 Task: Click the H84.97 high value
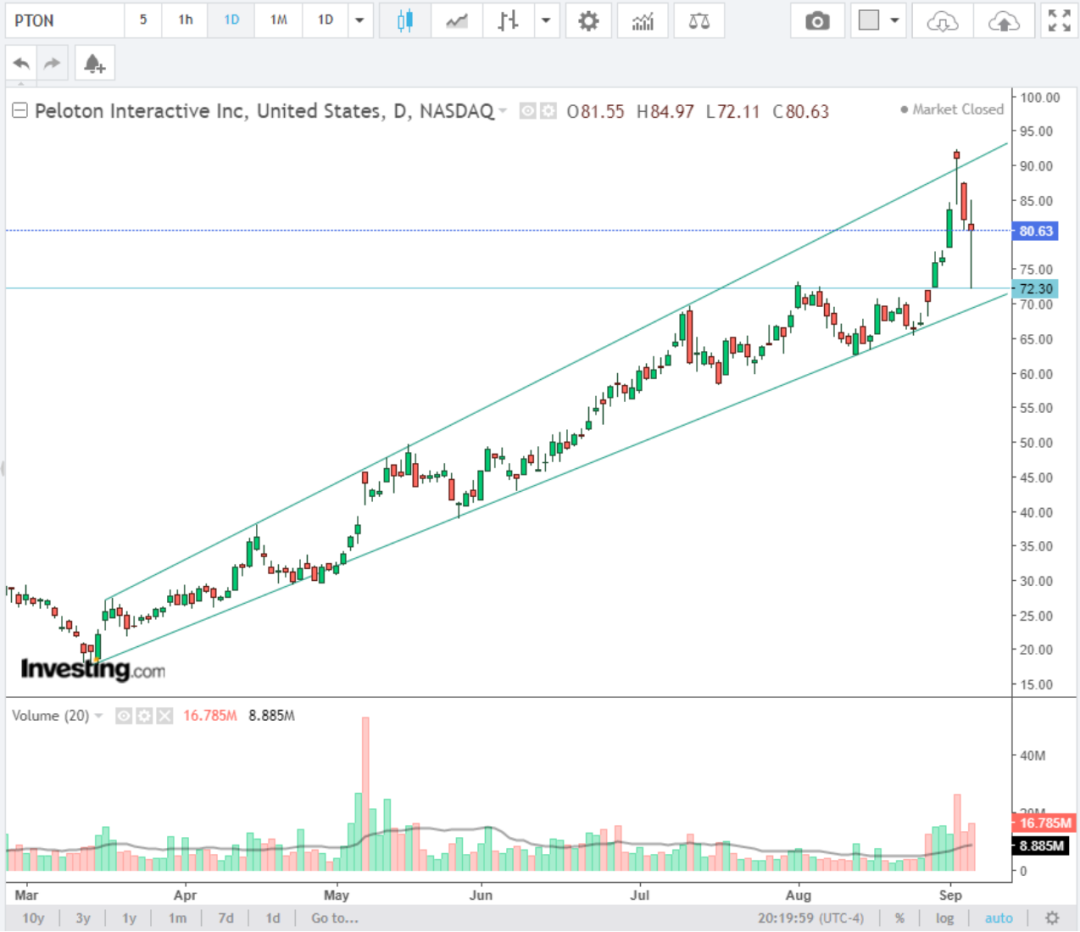click(x=665, y=112)
